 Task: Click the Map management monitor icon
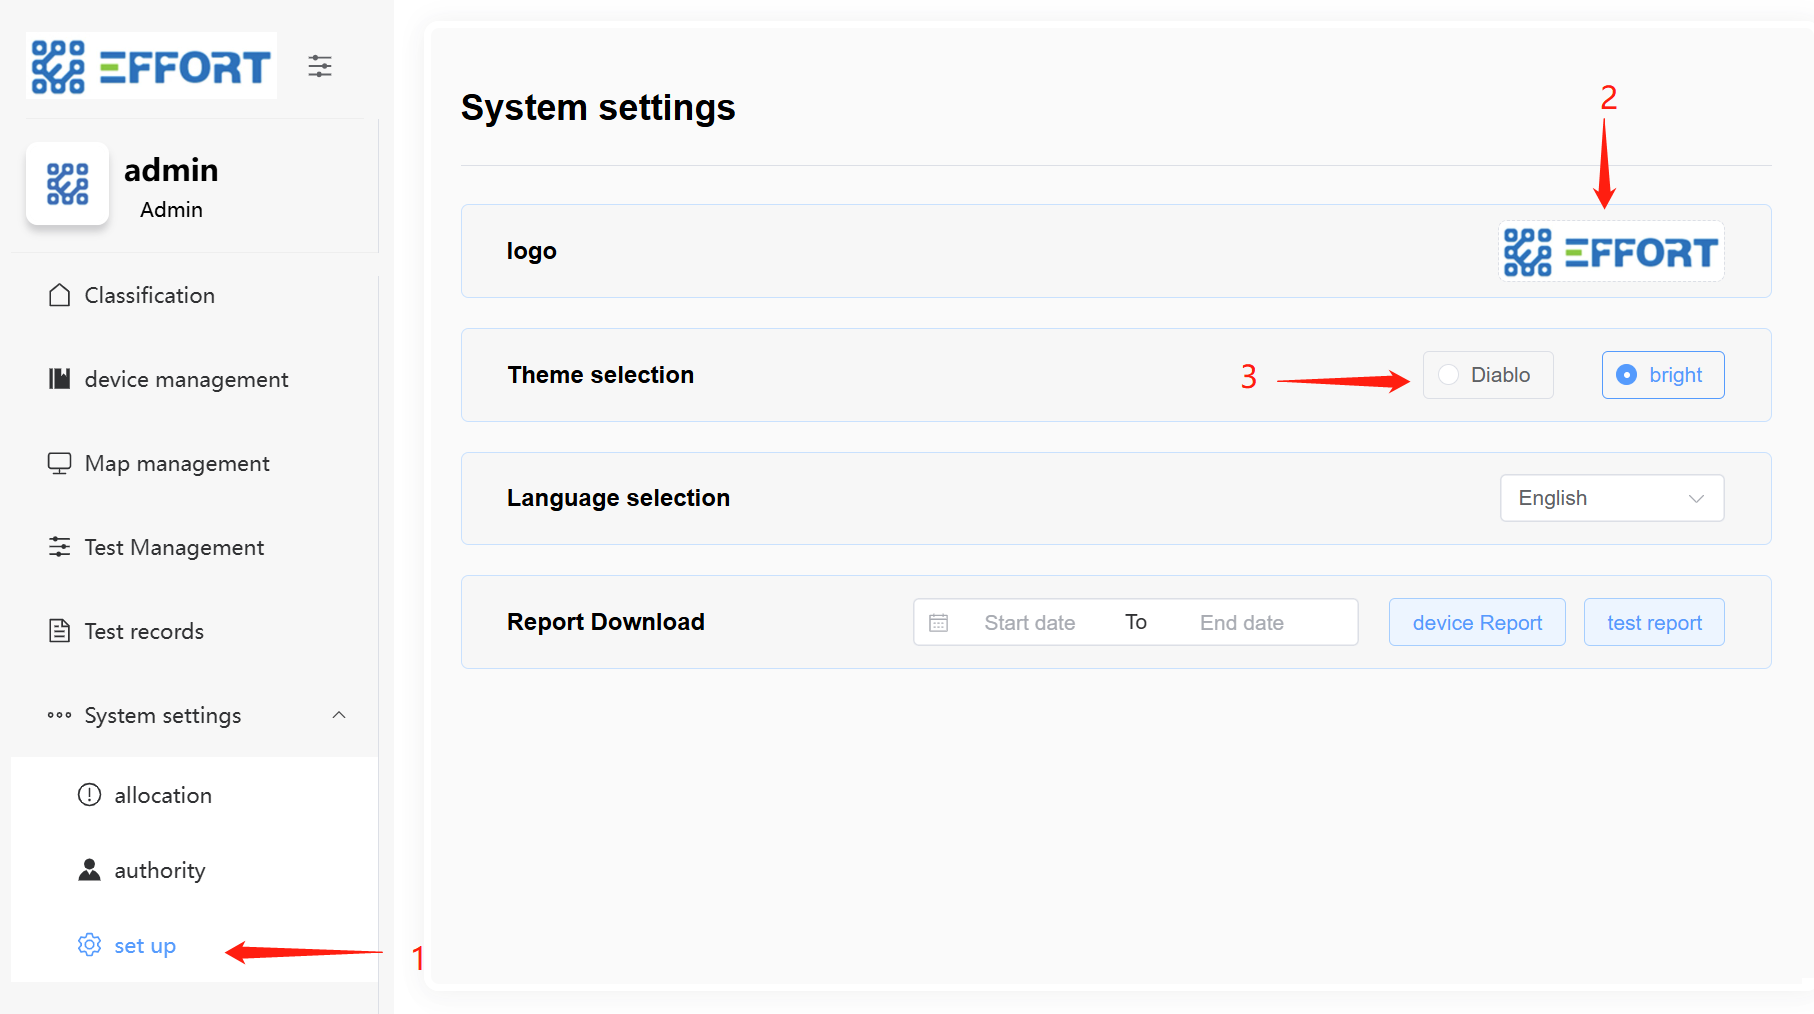pyautogui.click(x=60, y=463)
